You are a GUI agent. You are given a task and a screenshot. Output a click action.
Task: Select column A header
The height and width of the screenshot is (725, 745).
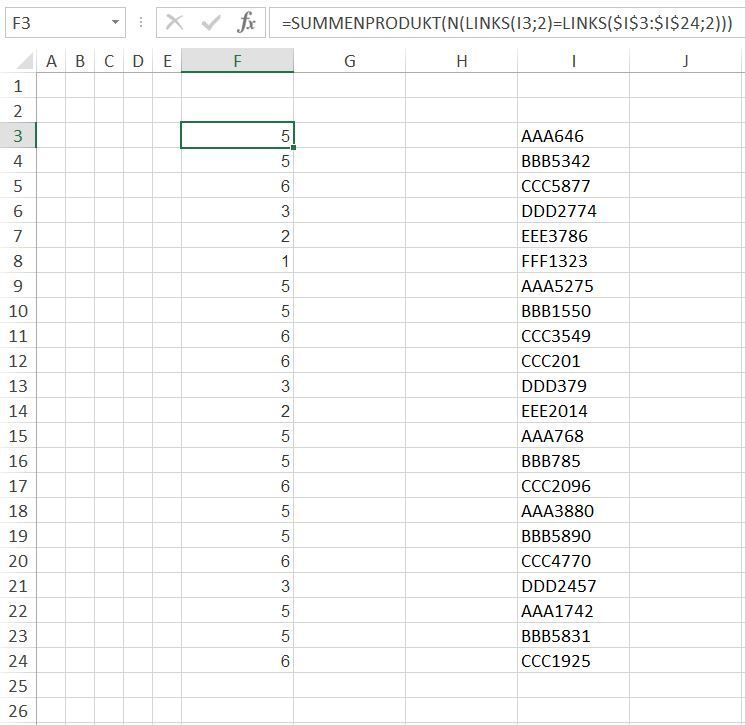(x=51, y=61)
